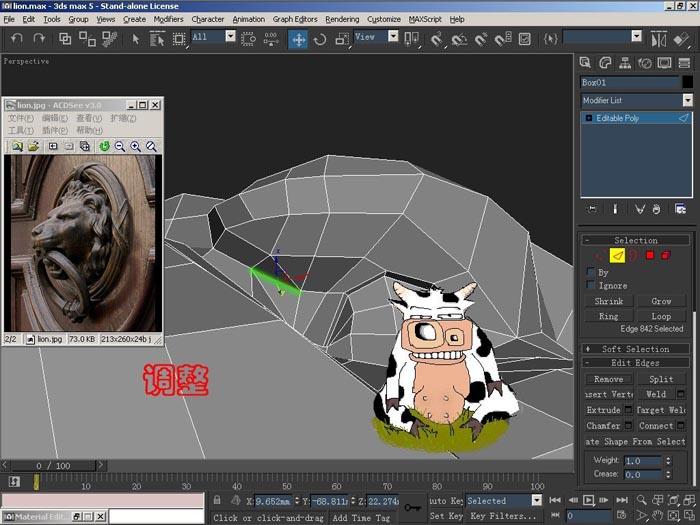Open the Graph Editors menu
Screen dimensions: 700x525
(x=295, y=19)
